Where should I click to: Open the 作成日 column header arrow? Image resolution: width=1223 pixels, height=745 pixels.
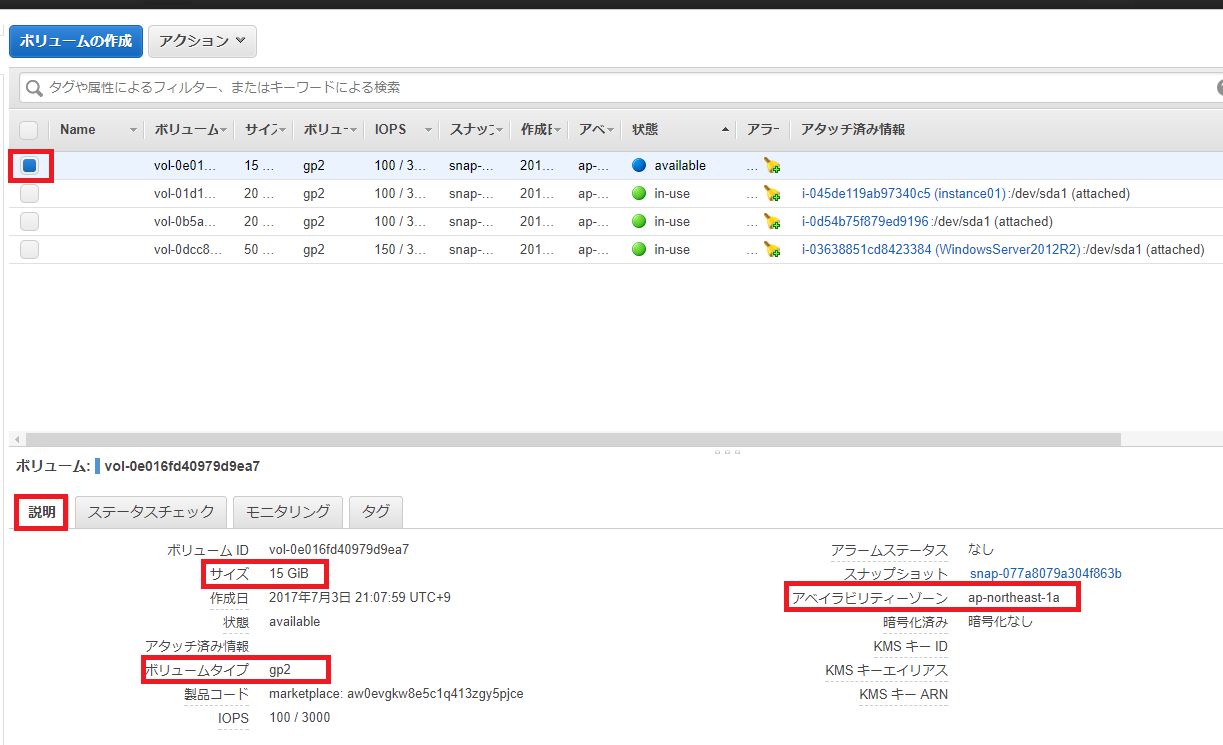pyautogui.click(x=558, y=131)
